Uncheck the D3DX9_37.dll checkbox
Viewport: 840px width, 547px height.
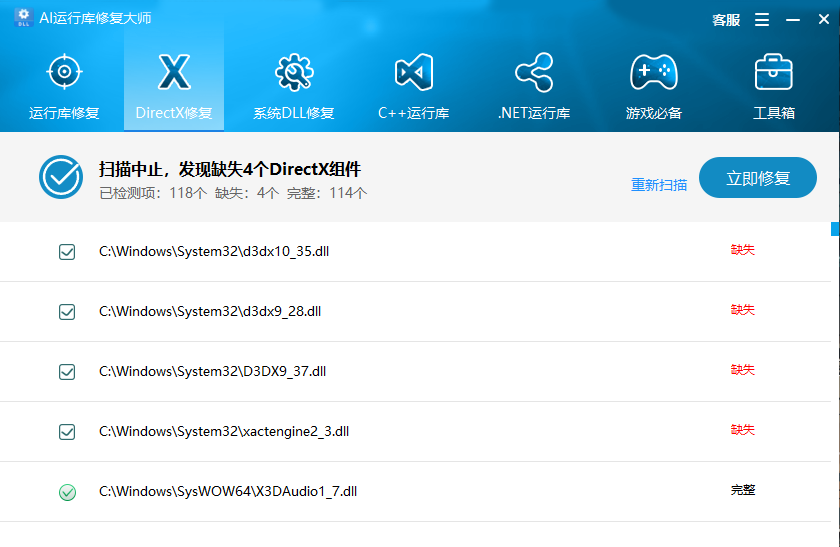click(67, 372)
